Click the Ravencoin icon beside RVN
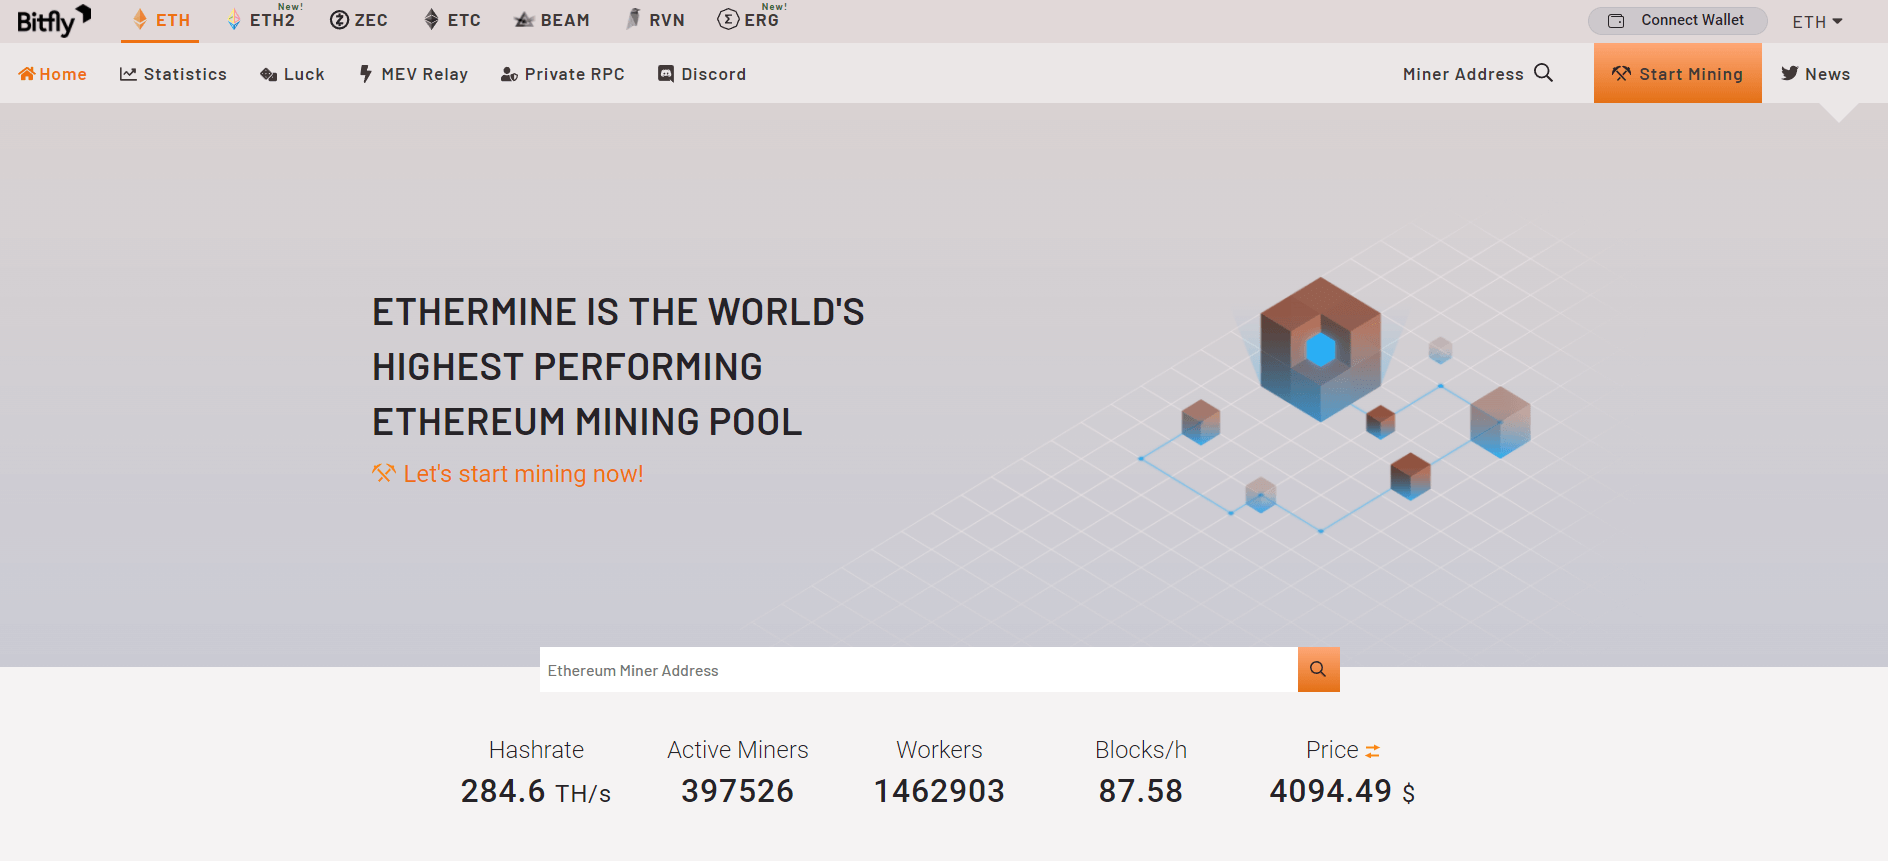 (x=633, y=18)
